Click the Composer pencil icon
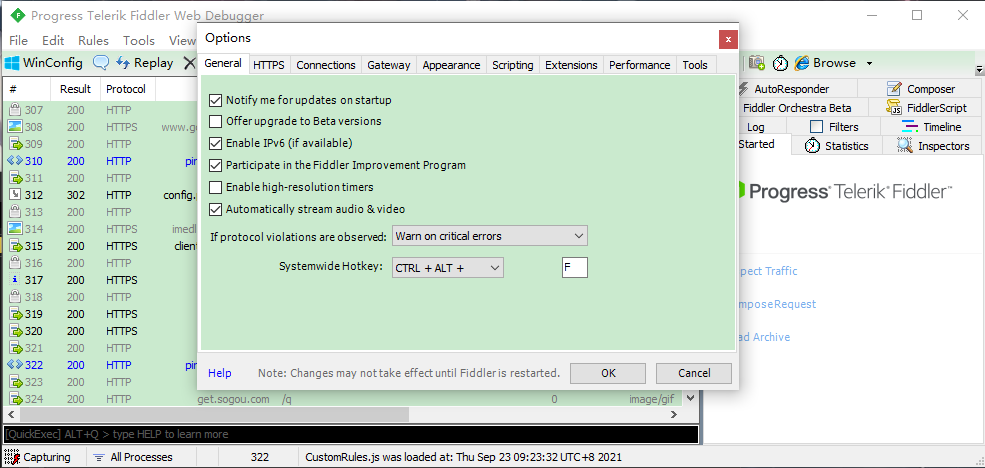The height and width of the screenshot is (468, 985). click(895, 89)
